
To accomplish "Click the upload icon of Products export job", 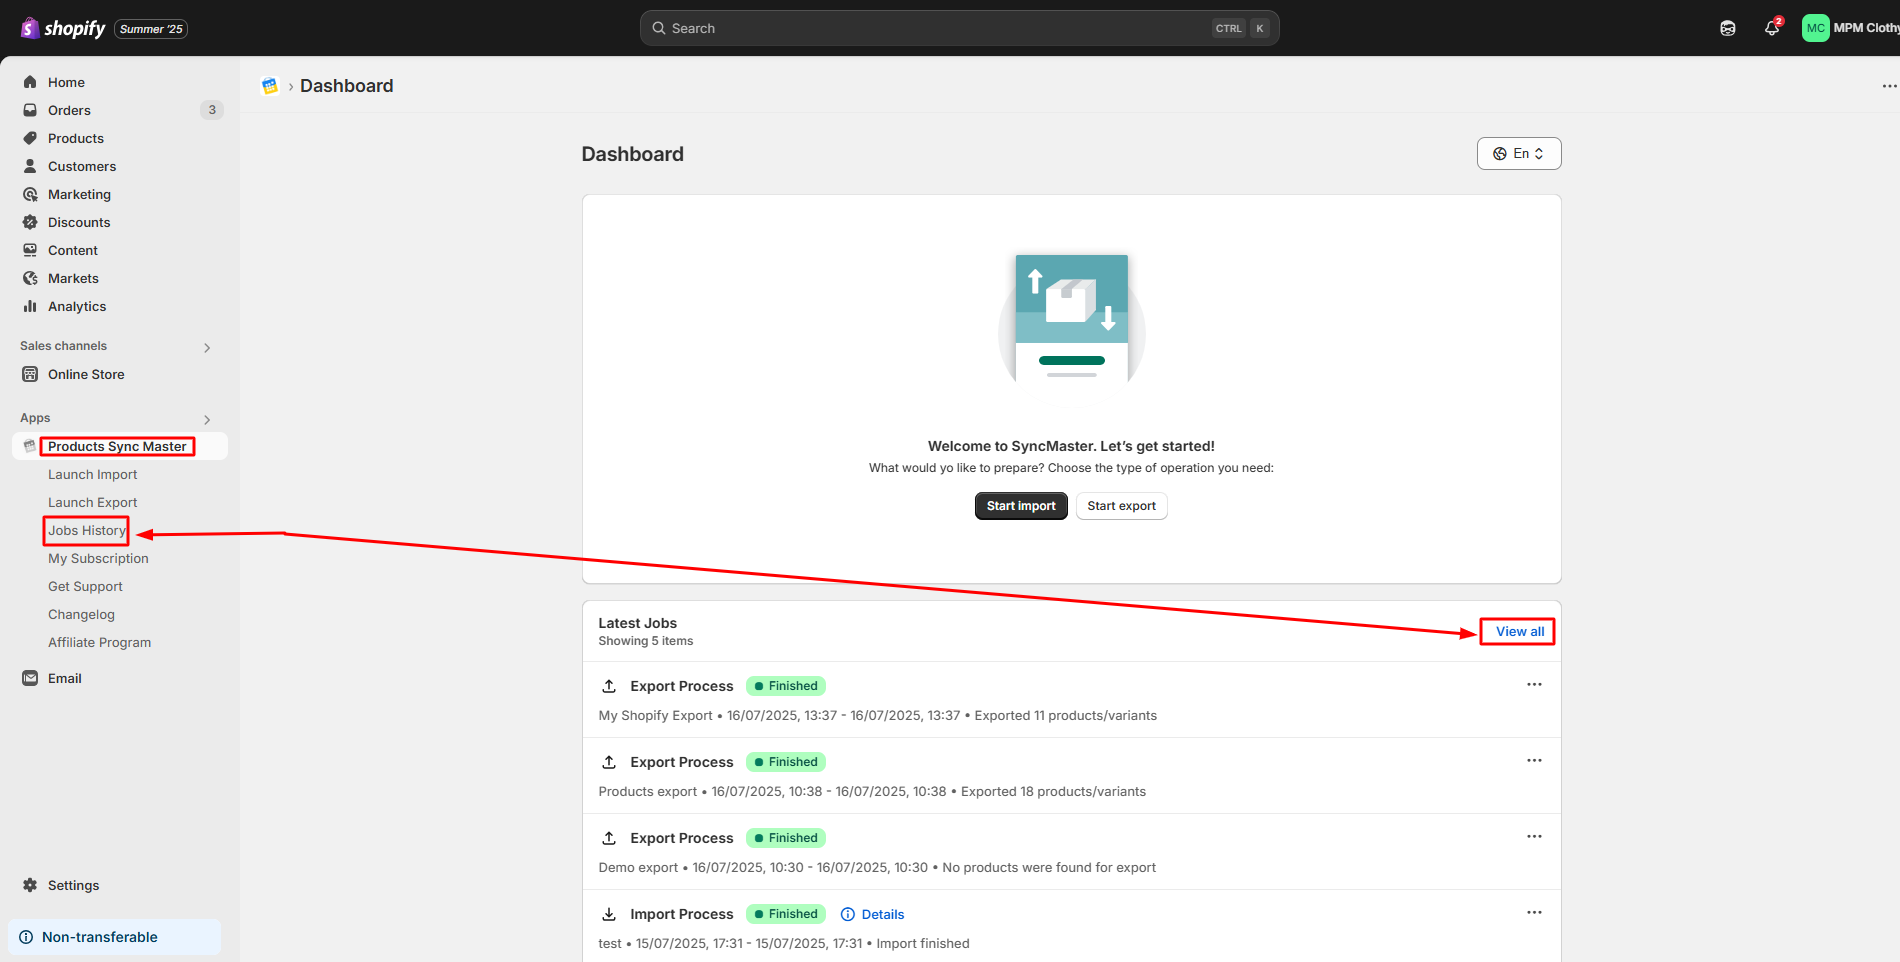I will [609, 762].
